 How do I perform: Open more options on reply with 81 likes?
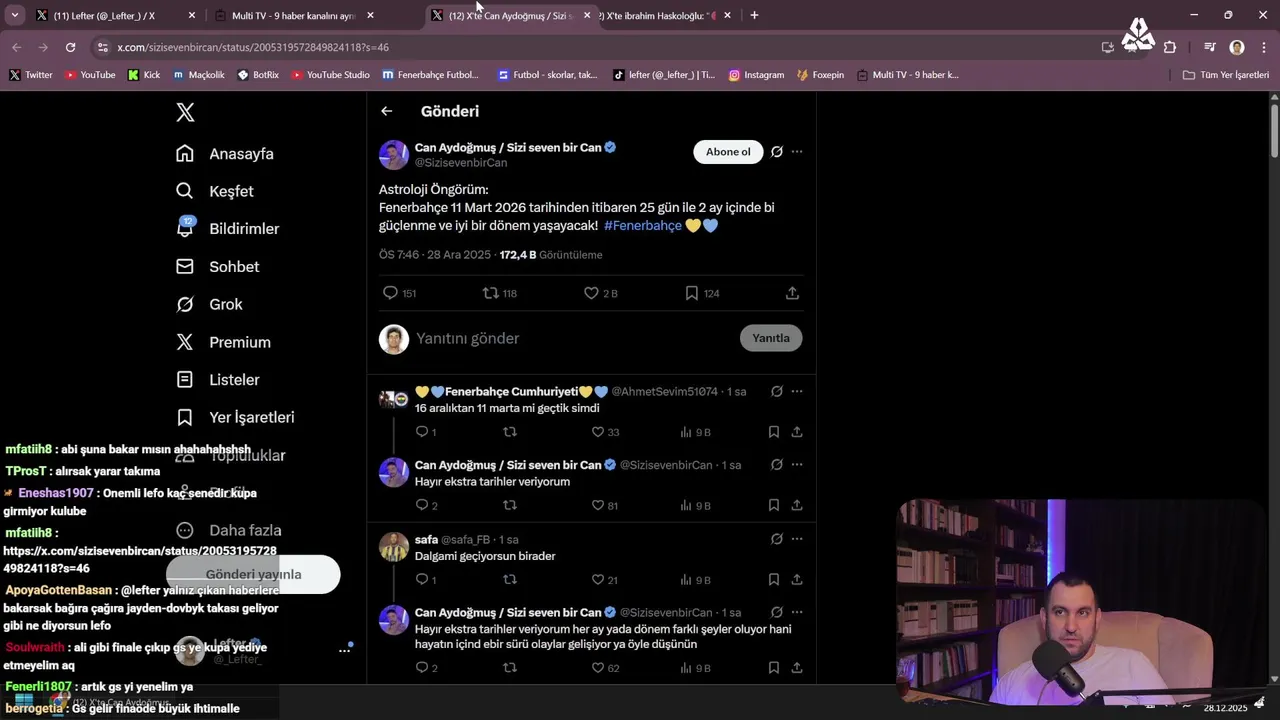[x=797, y=465]
